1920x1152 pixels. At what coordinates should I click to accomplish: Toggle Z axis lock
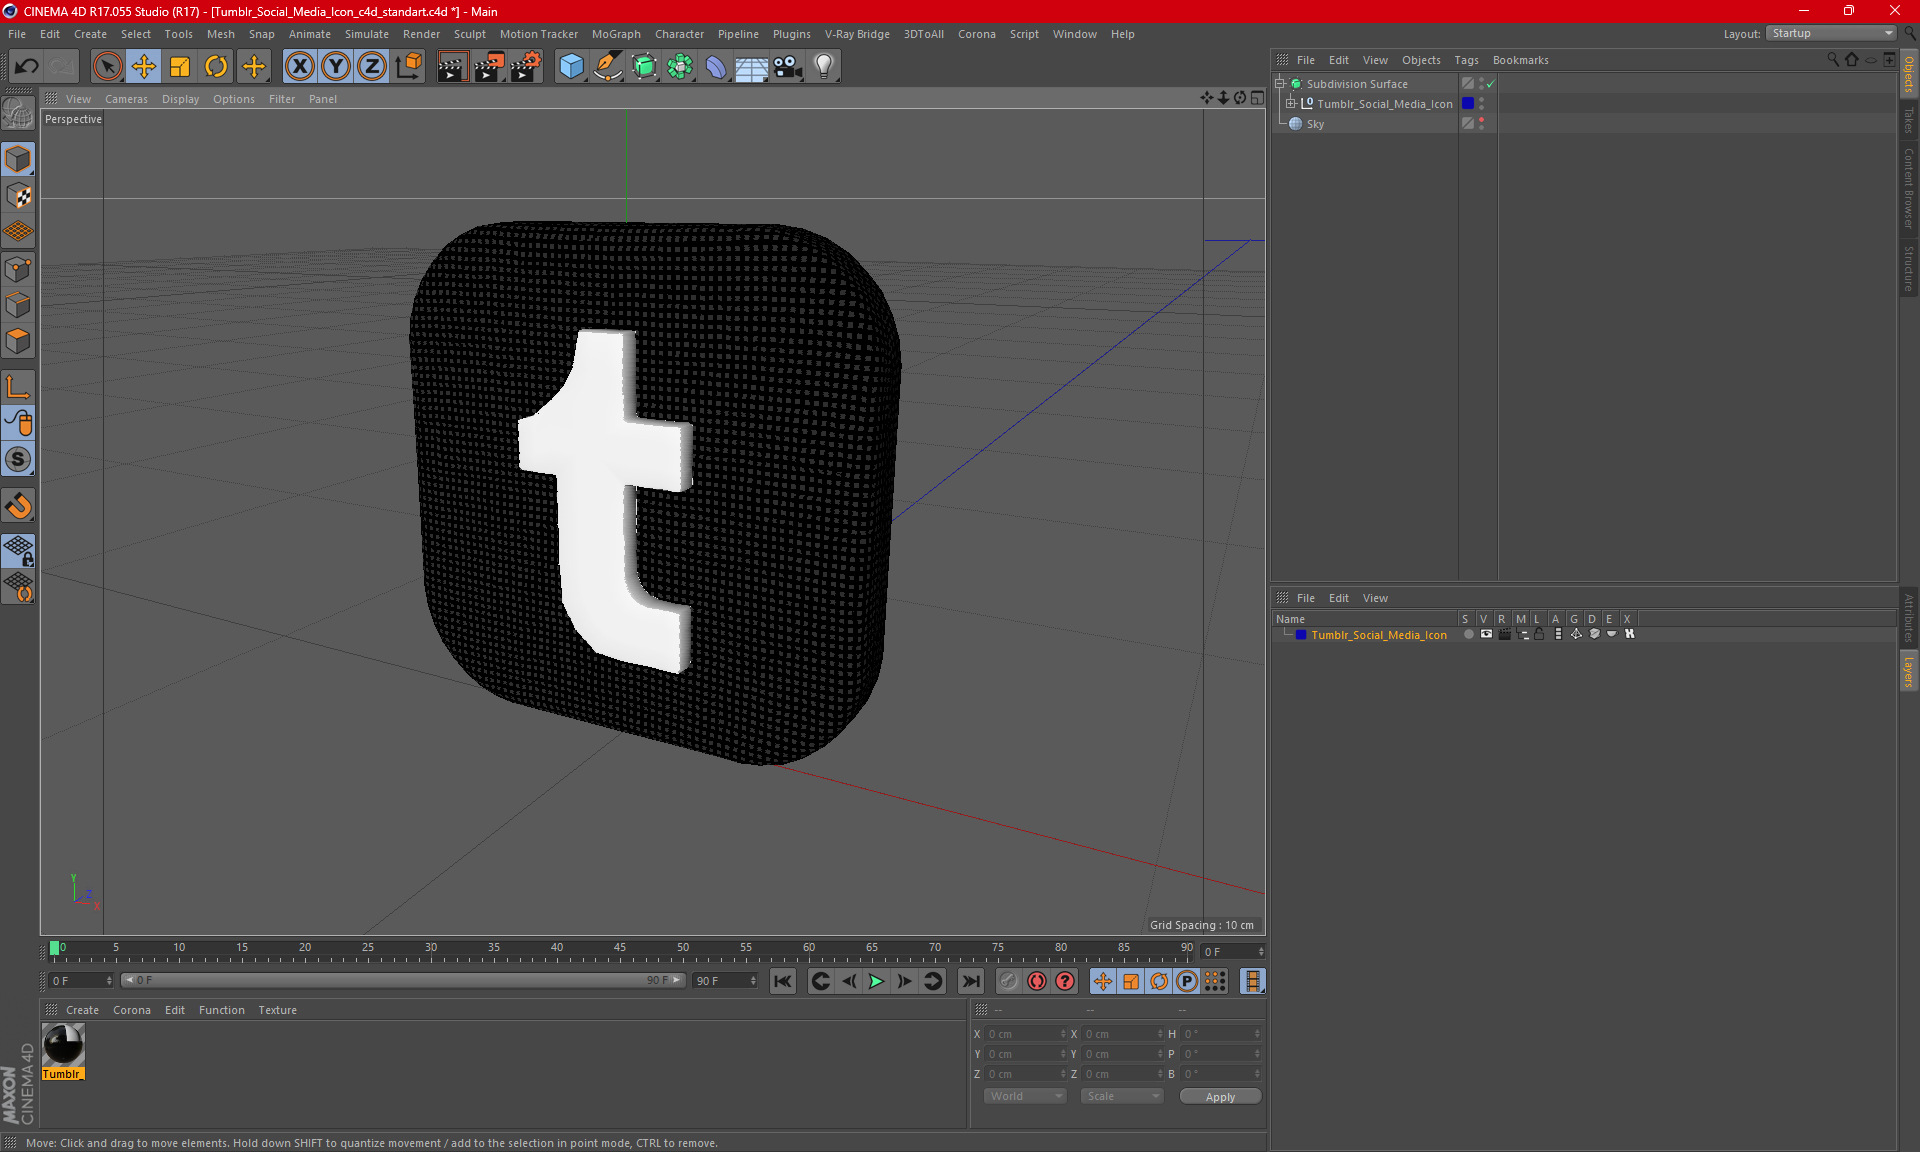[x=372, y=66]
